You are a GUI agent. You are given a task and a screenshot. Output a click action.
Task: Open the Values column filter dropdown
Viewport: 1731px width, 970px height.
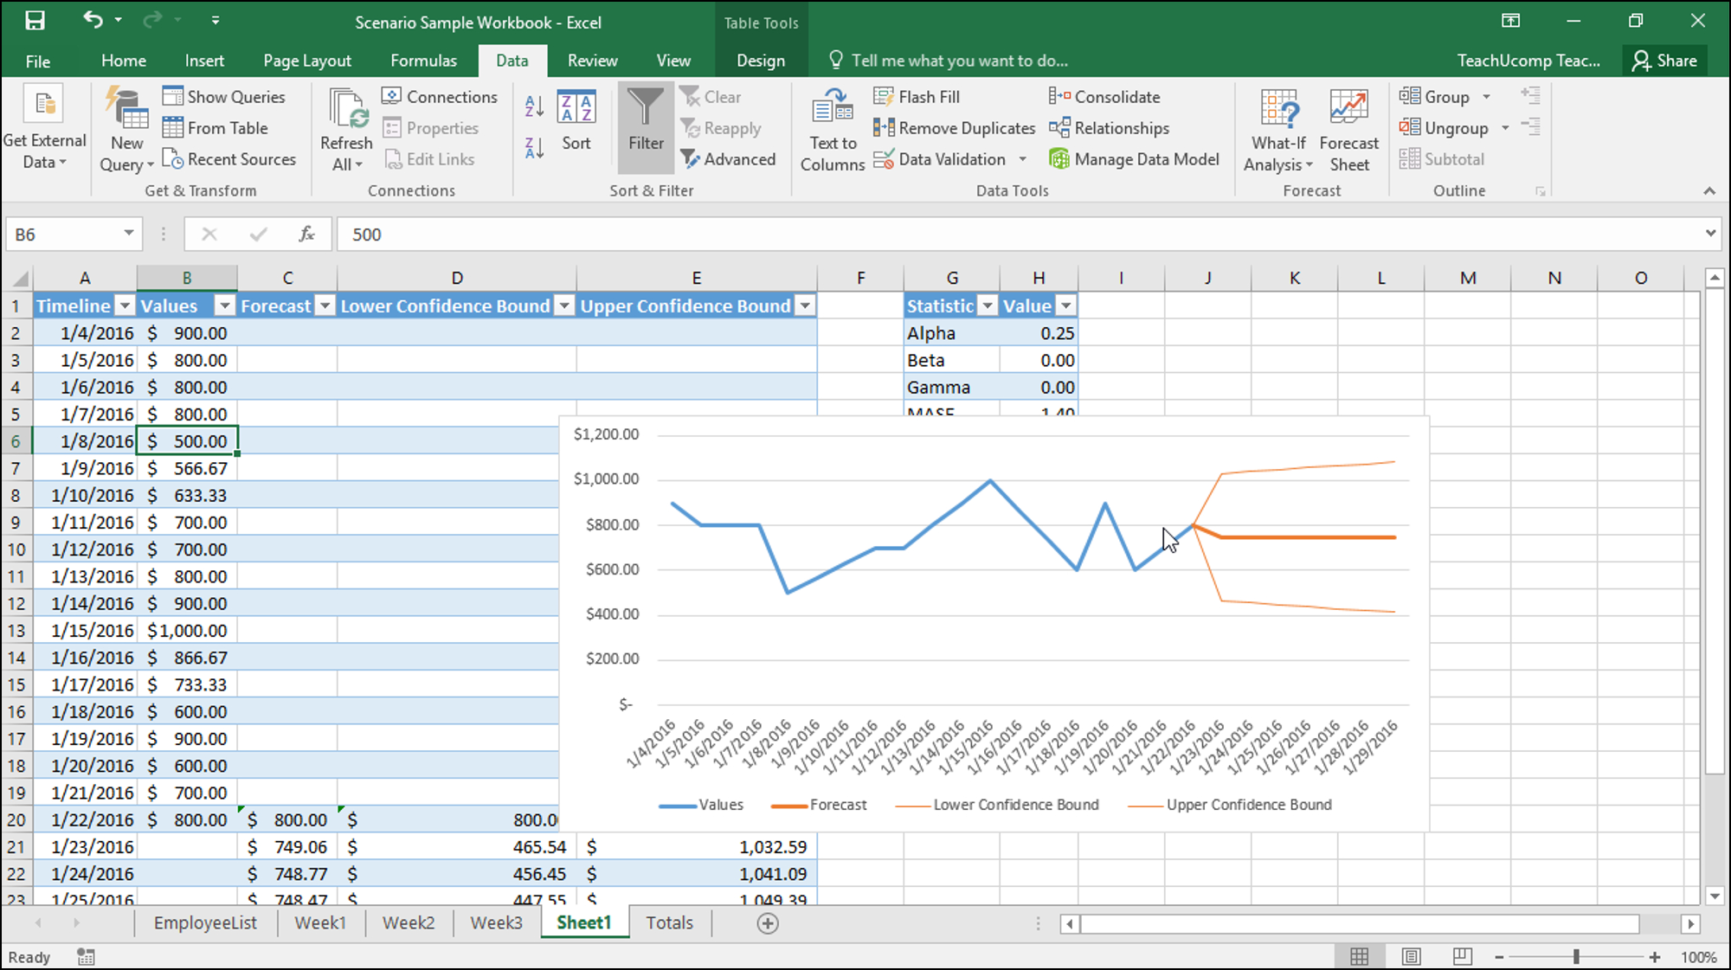[224, 305]
